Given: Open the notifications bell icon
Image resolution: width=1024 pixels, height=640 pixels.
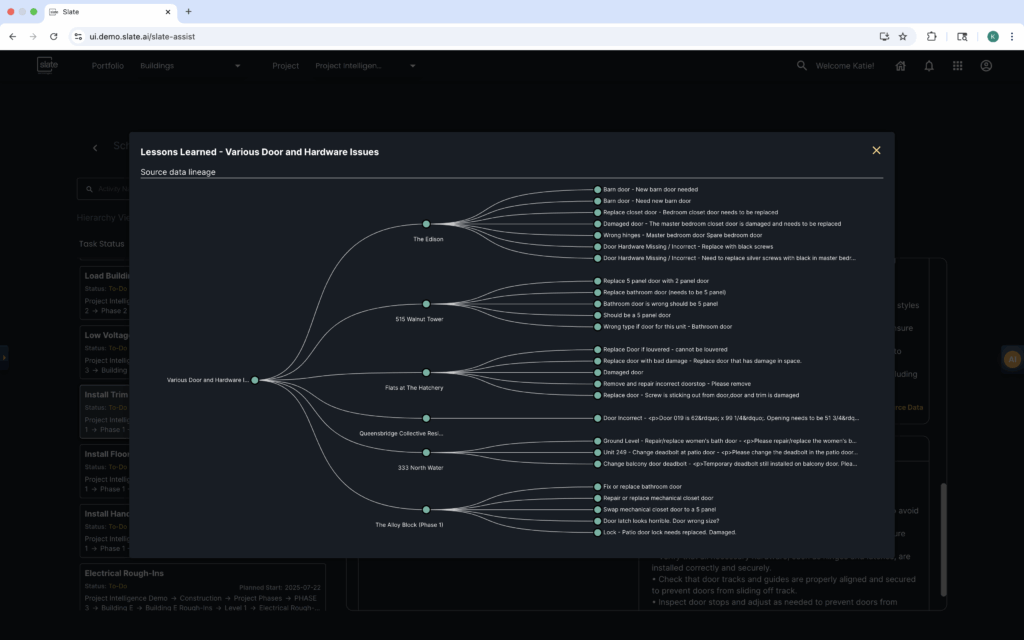Looking at the screenshot, I should click(x=929, y=66).
